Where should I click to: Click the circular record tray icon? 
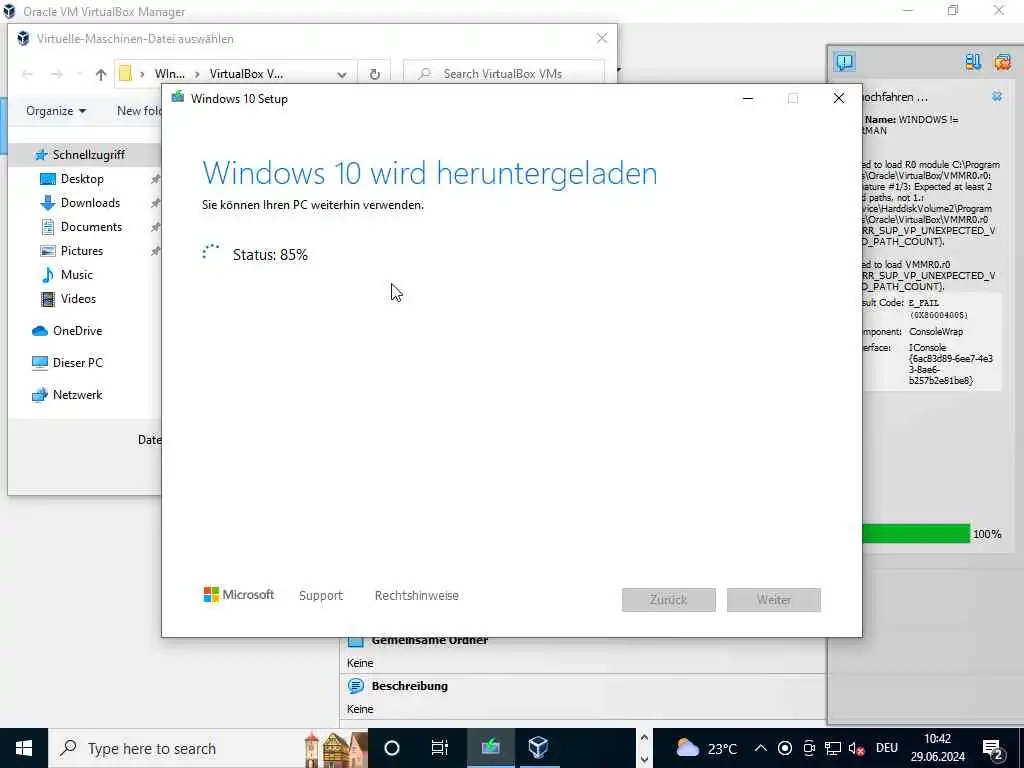(x=785, y=748)
